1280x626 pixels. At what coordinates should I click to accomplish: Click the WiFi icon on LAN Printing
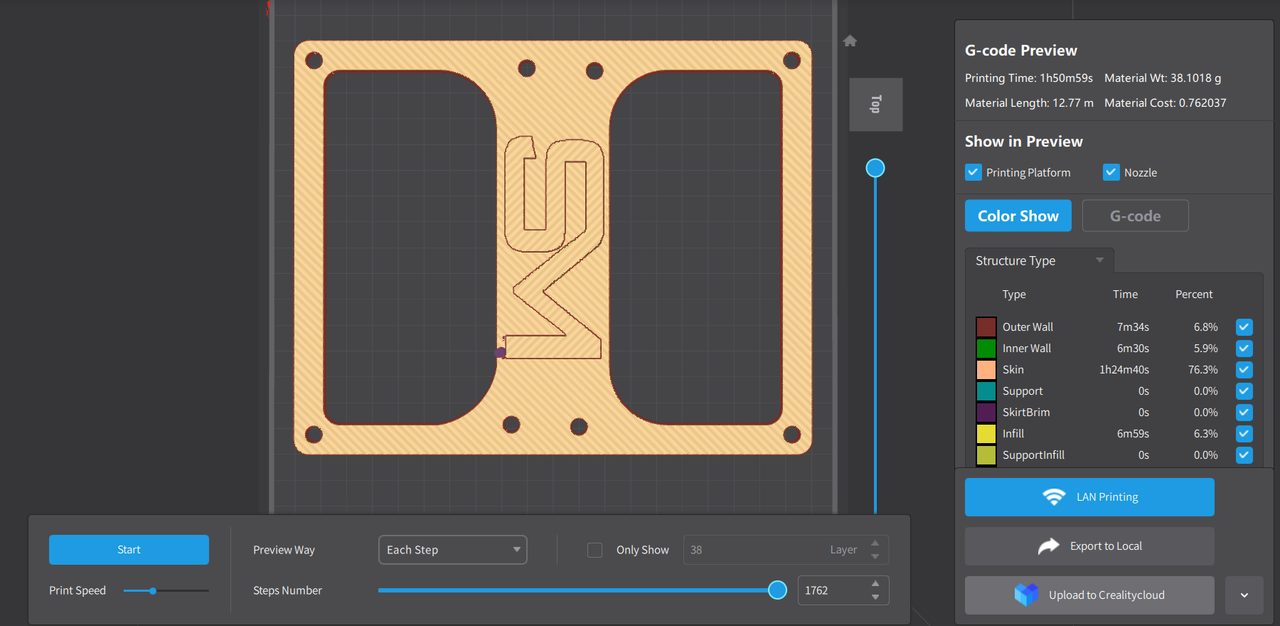pos(1054,497)
